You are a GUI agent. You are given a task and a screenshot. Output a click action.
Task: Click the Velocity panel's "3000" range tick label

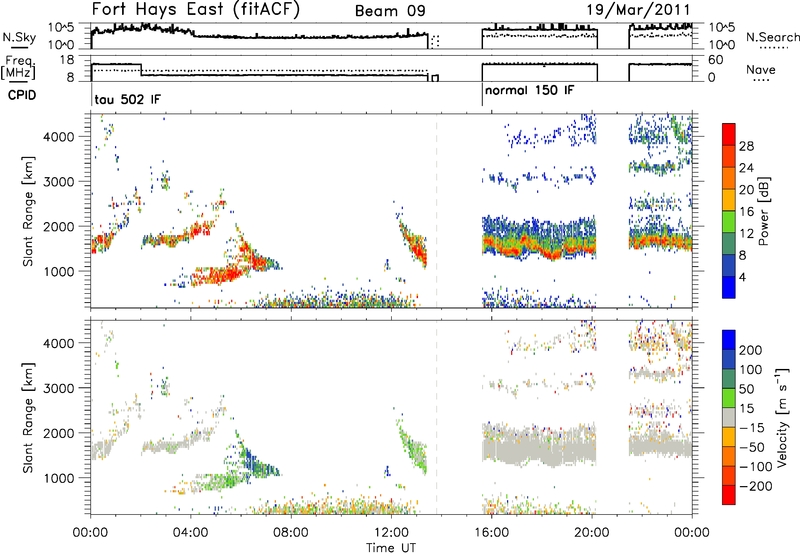pyautogui.click(x=58, y=388)
